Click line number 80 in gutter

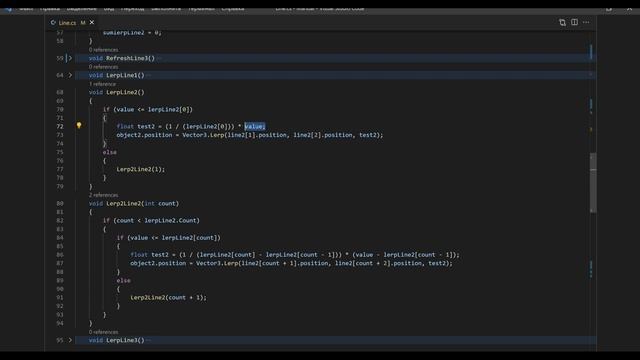point(60,203)
